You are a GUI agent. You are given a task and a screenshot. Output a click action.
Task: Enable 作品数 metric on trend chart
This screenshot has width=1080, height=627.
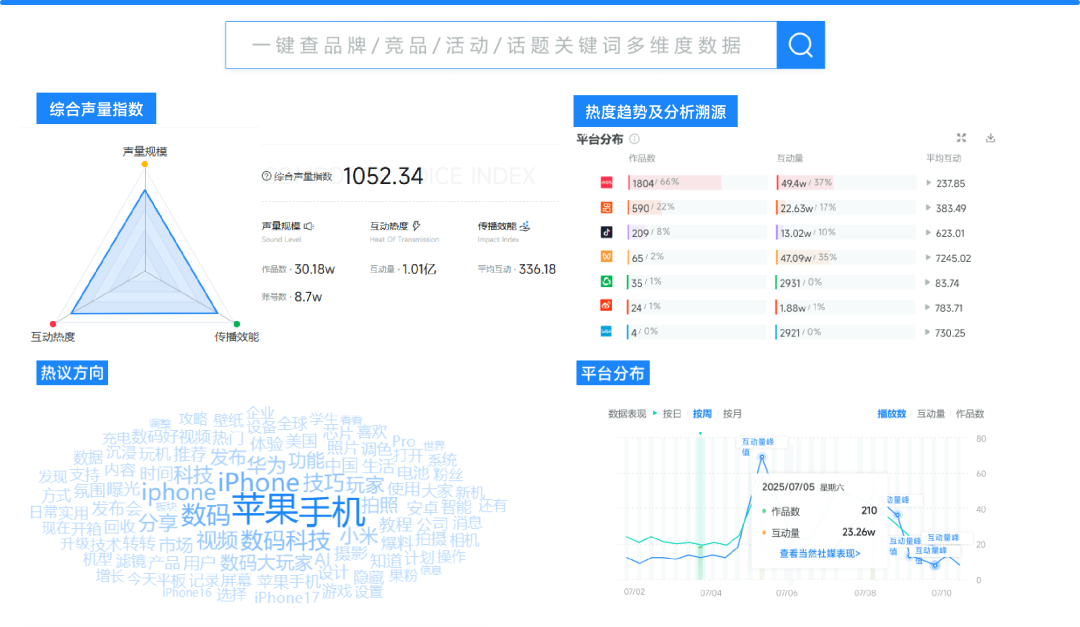(969, 413)
